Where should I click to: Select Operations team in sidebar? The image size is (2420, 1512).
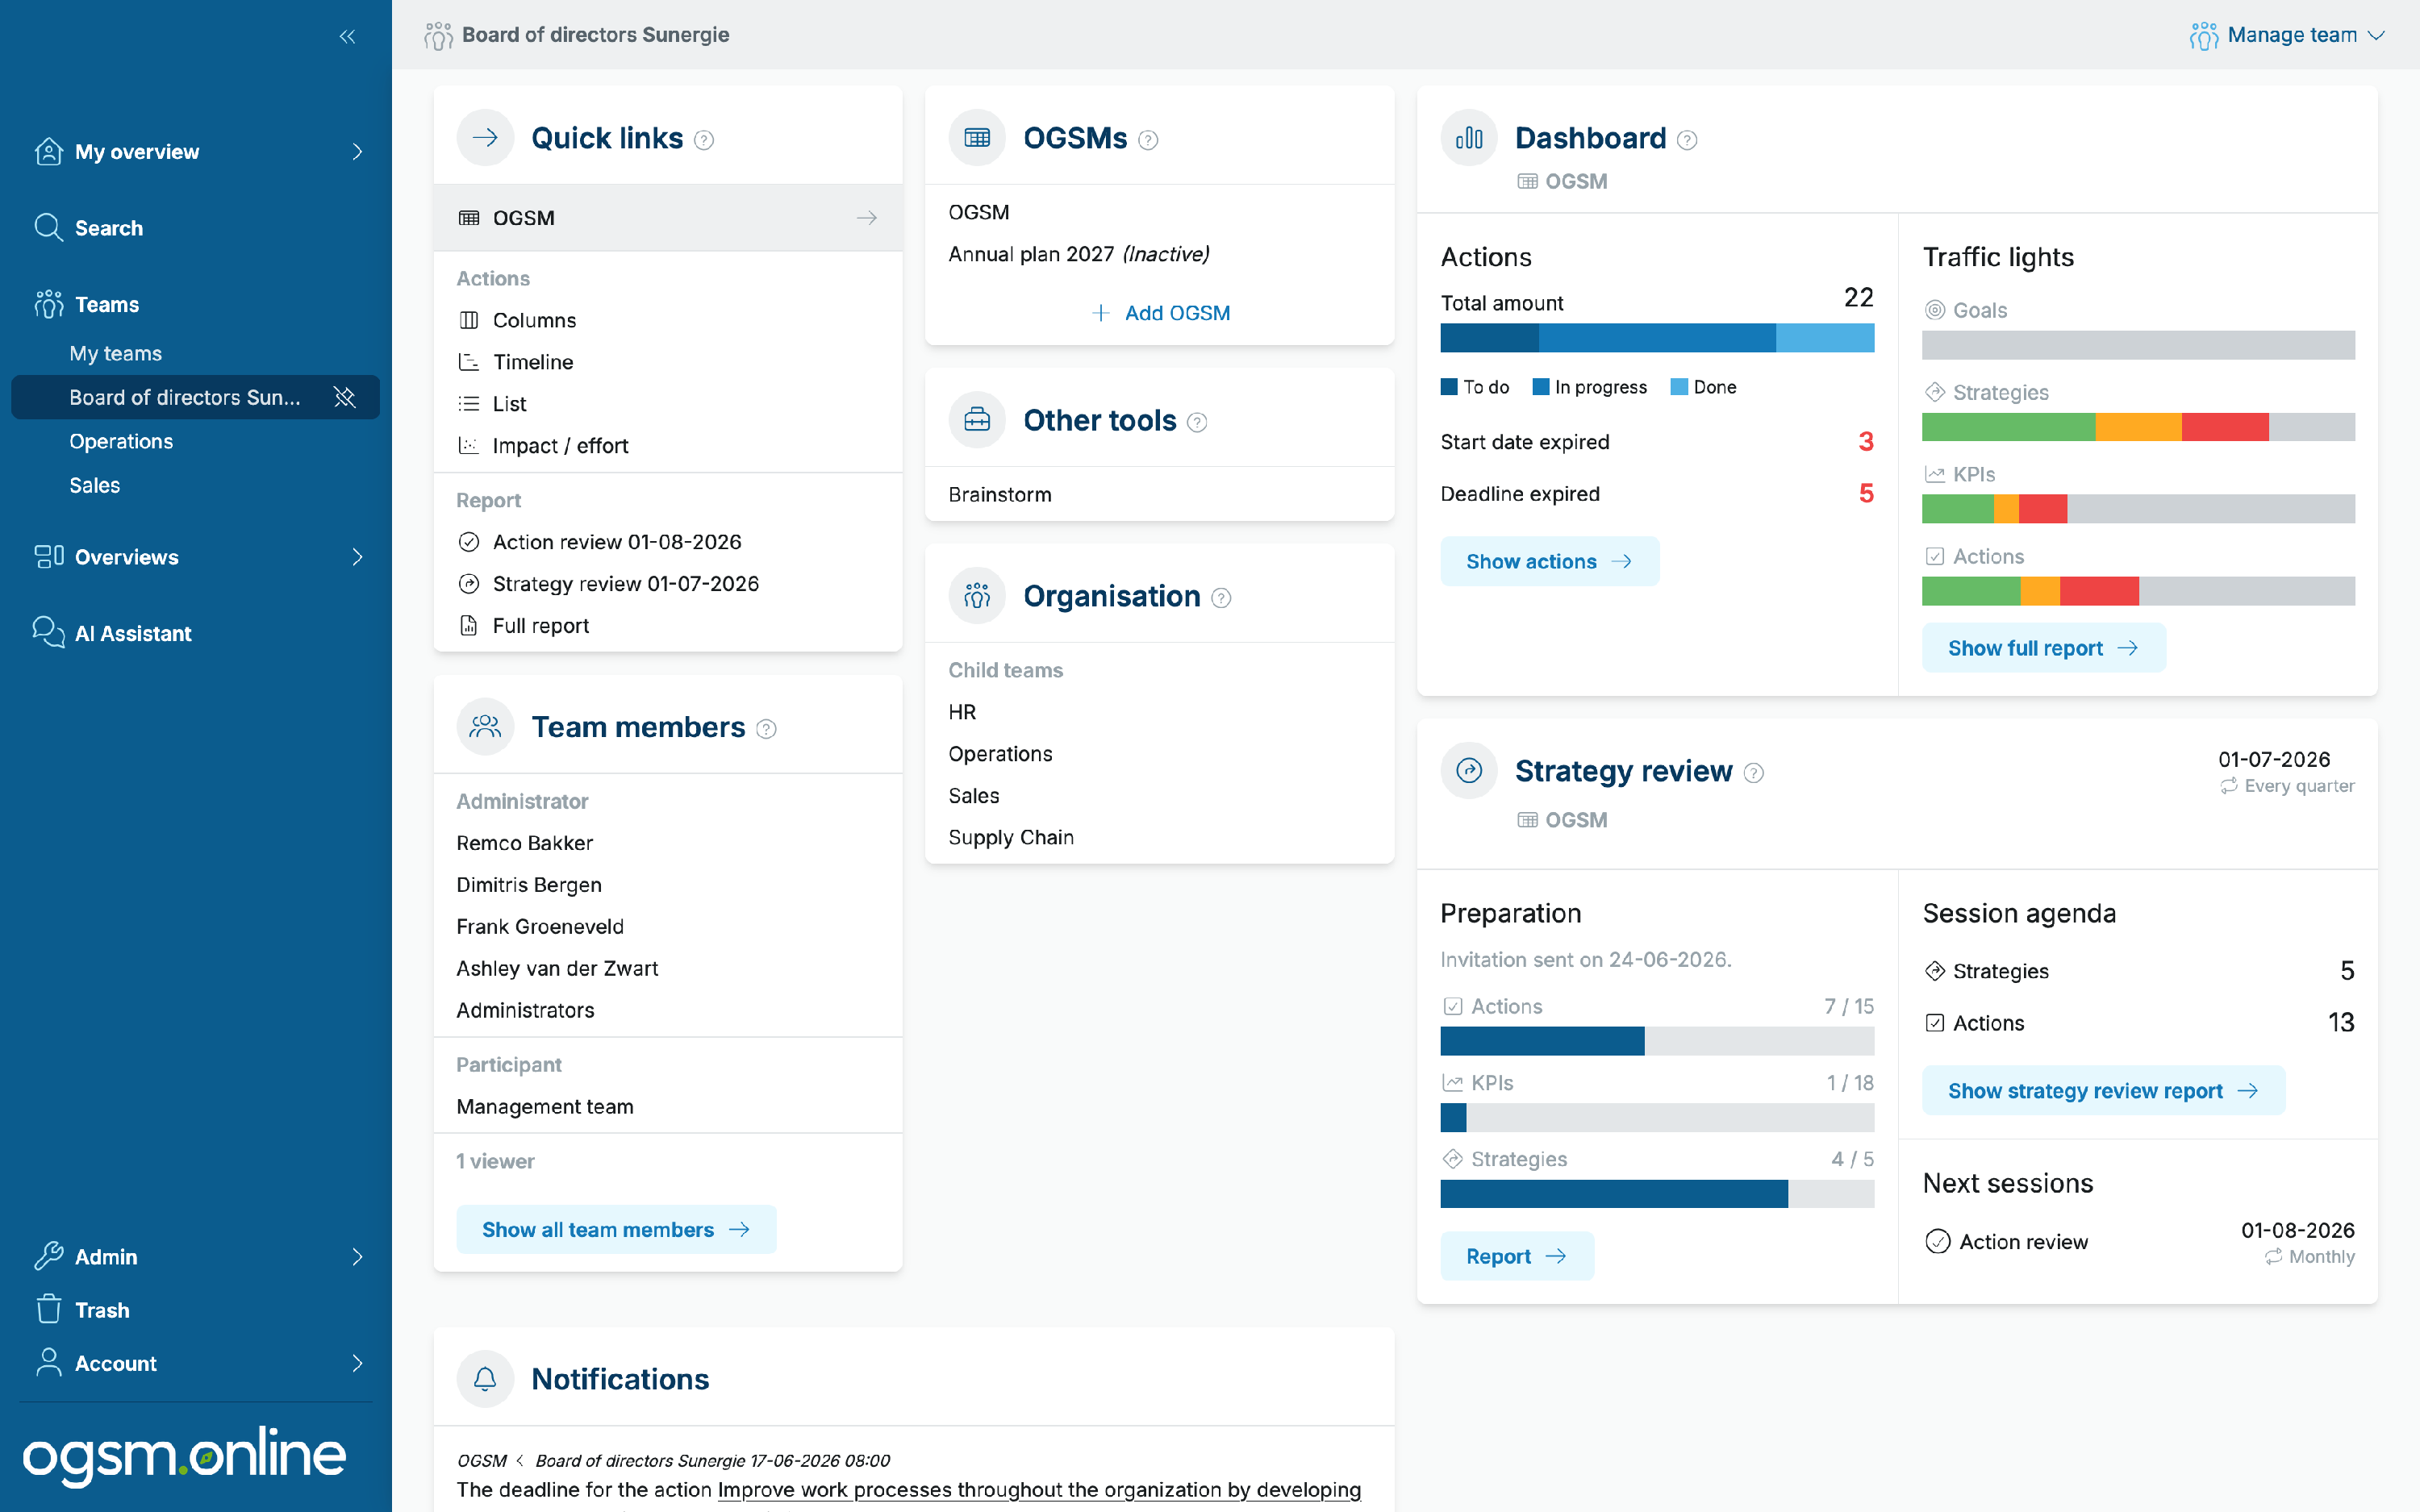121,441
